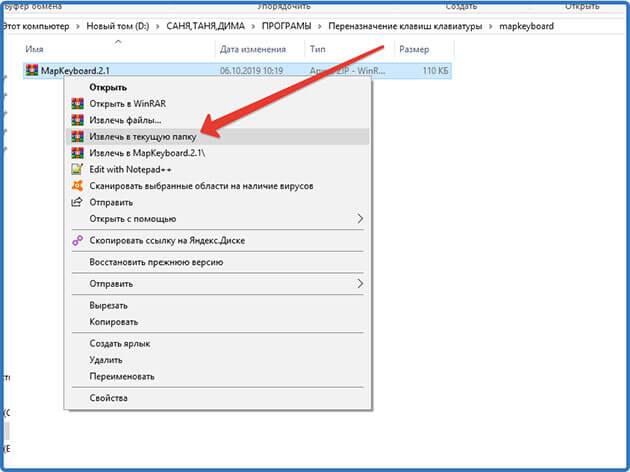This screenshot has width=630, height=472.
Task: Click the 110 КБ size value
Action: point(436,71)
